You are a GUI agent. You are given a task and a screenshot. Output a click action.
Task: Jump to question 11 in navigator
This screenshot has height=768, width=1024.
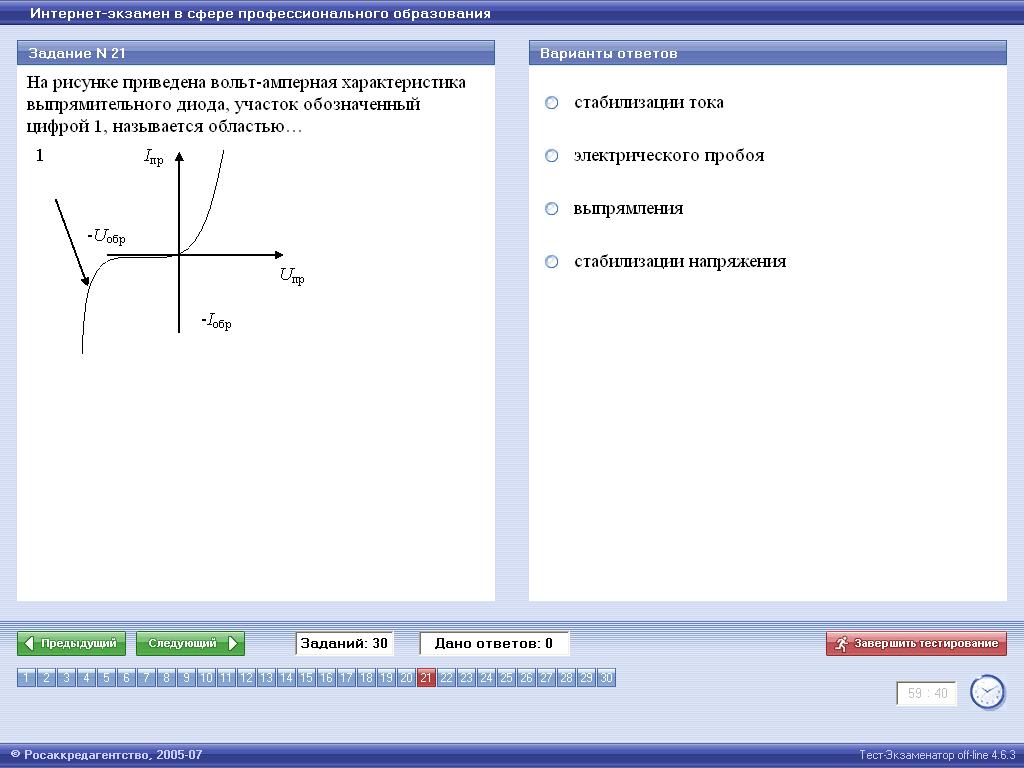pos(226,678)
